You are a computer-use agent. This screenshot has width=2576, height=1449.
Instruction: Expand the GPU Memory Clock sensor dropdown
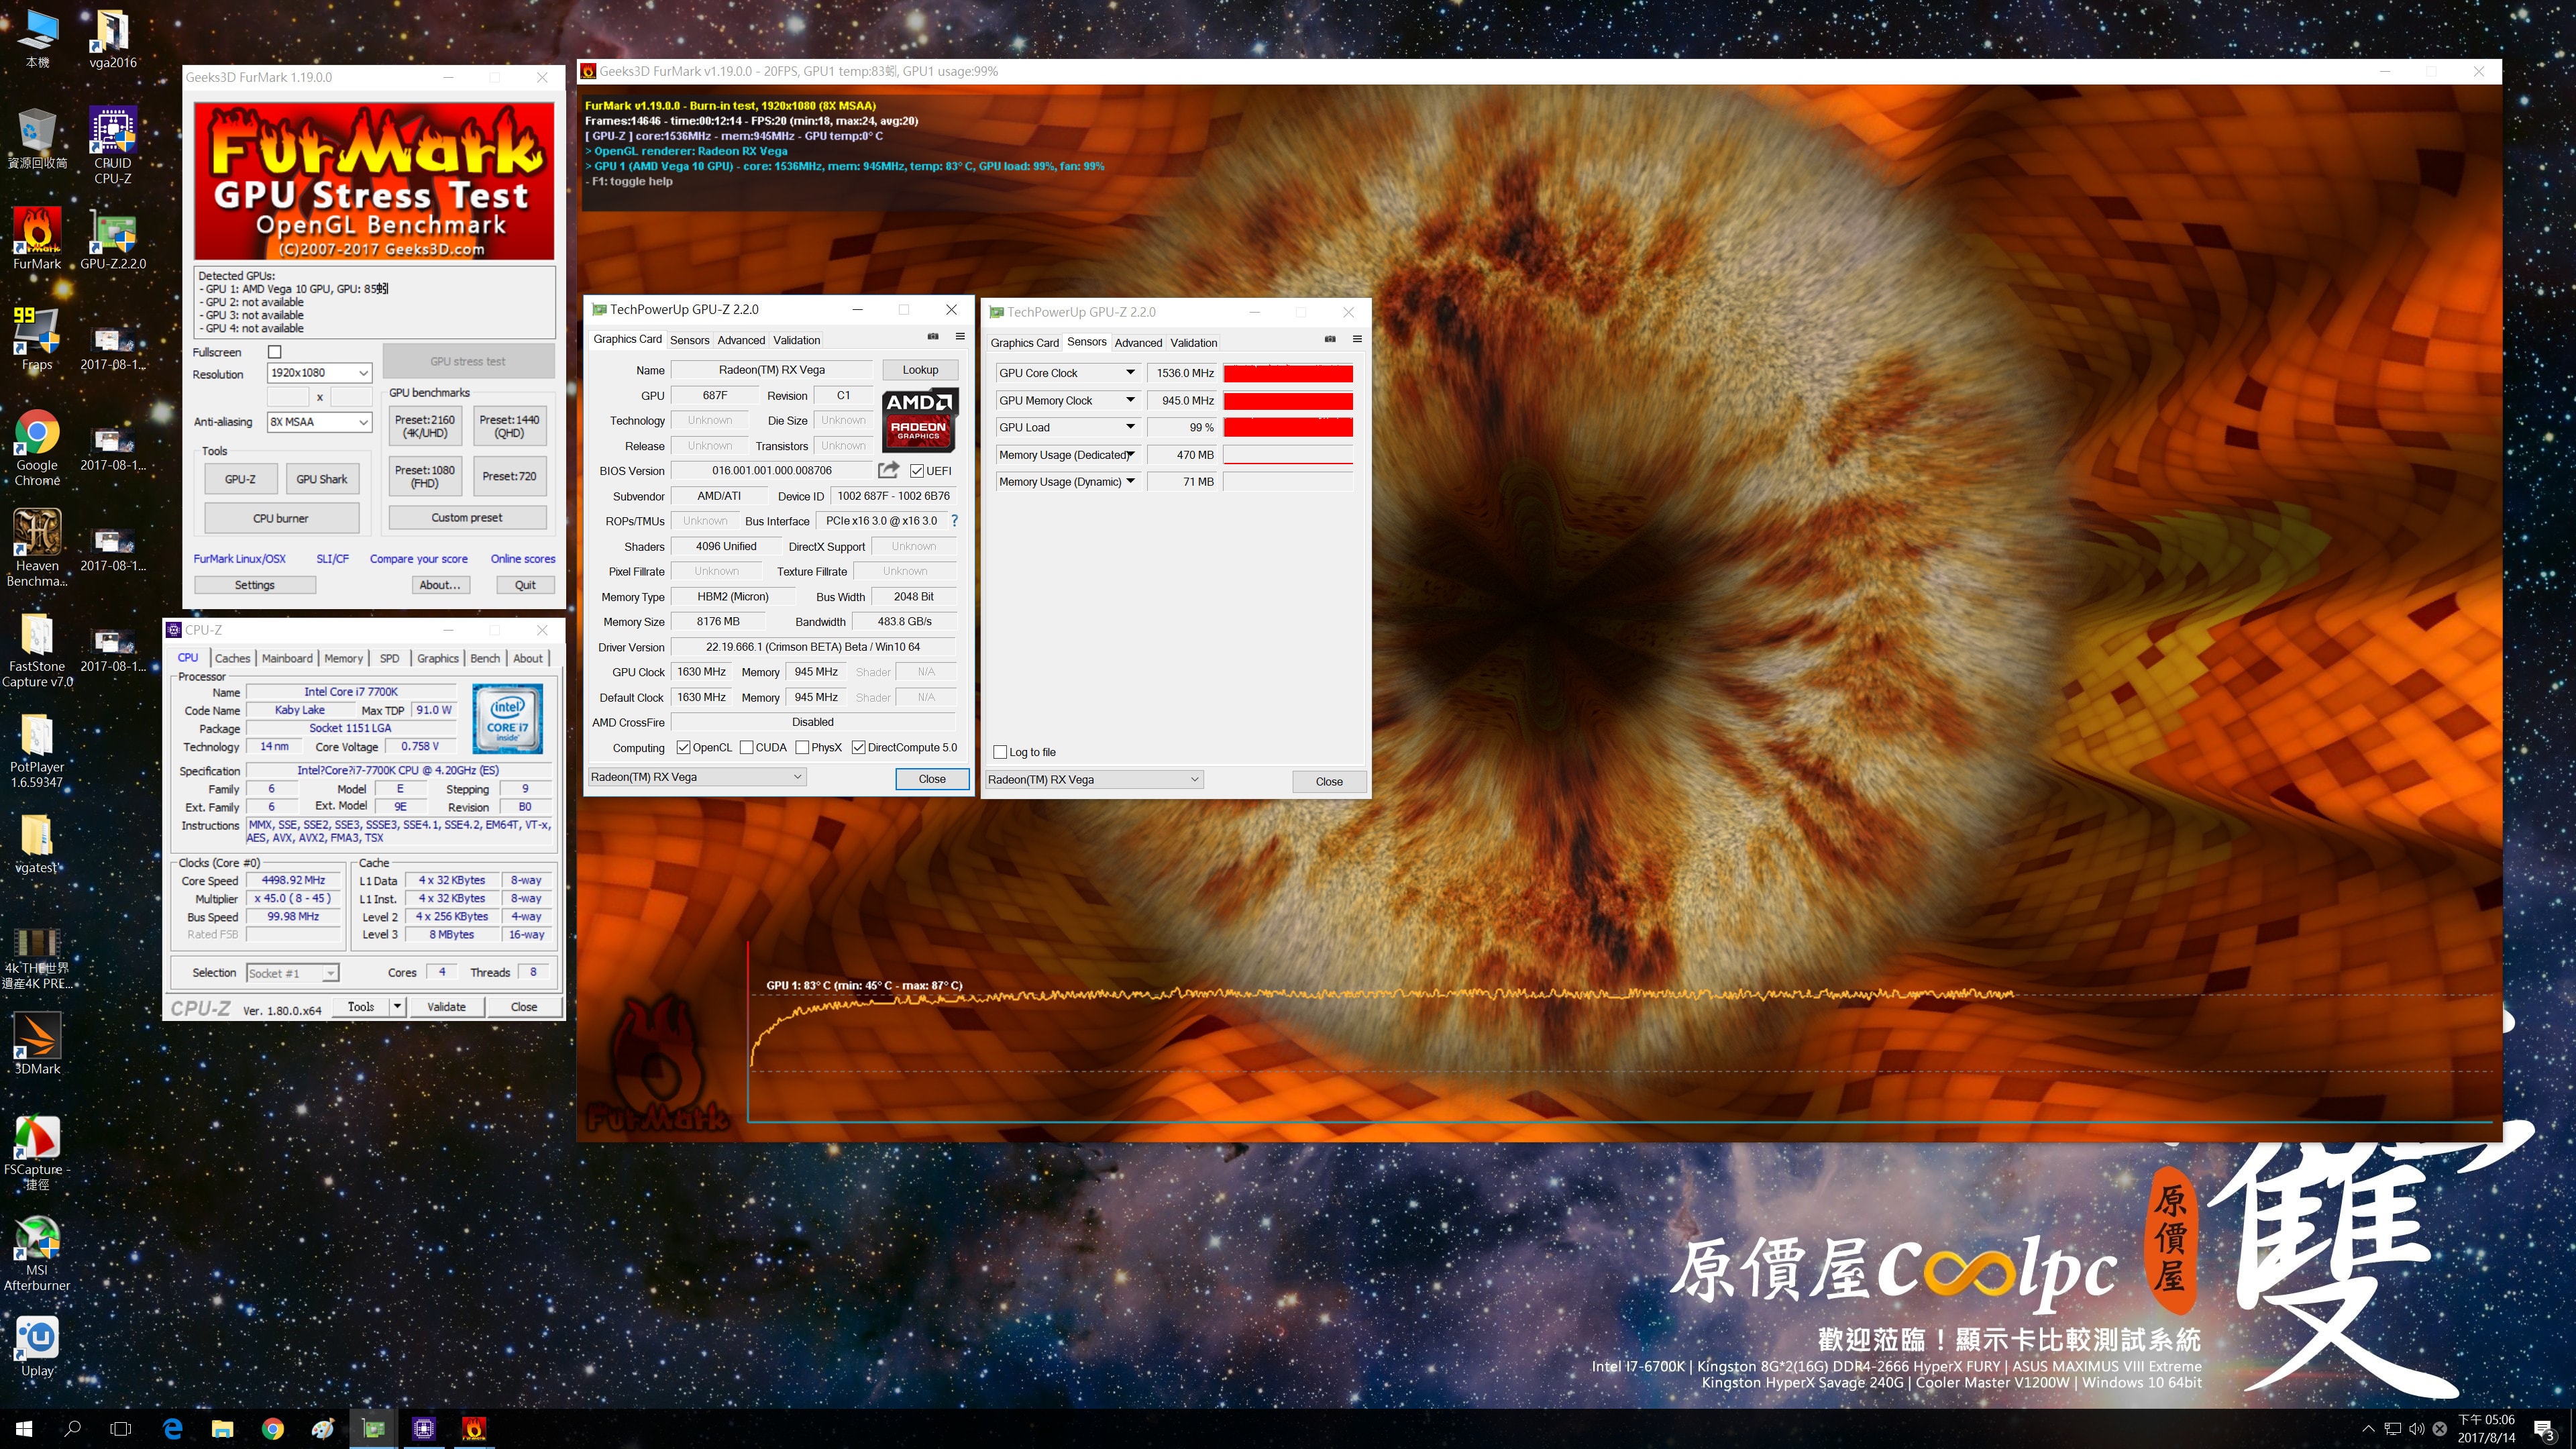1130,400
